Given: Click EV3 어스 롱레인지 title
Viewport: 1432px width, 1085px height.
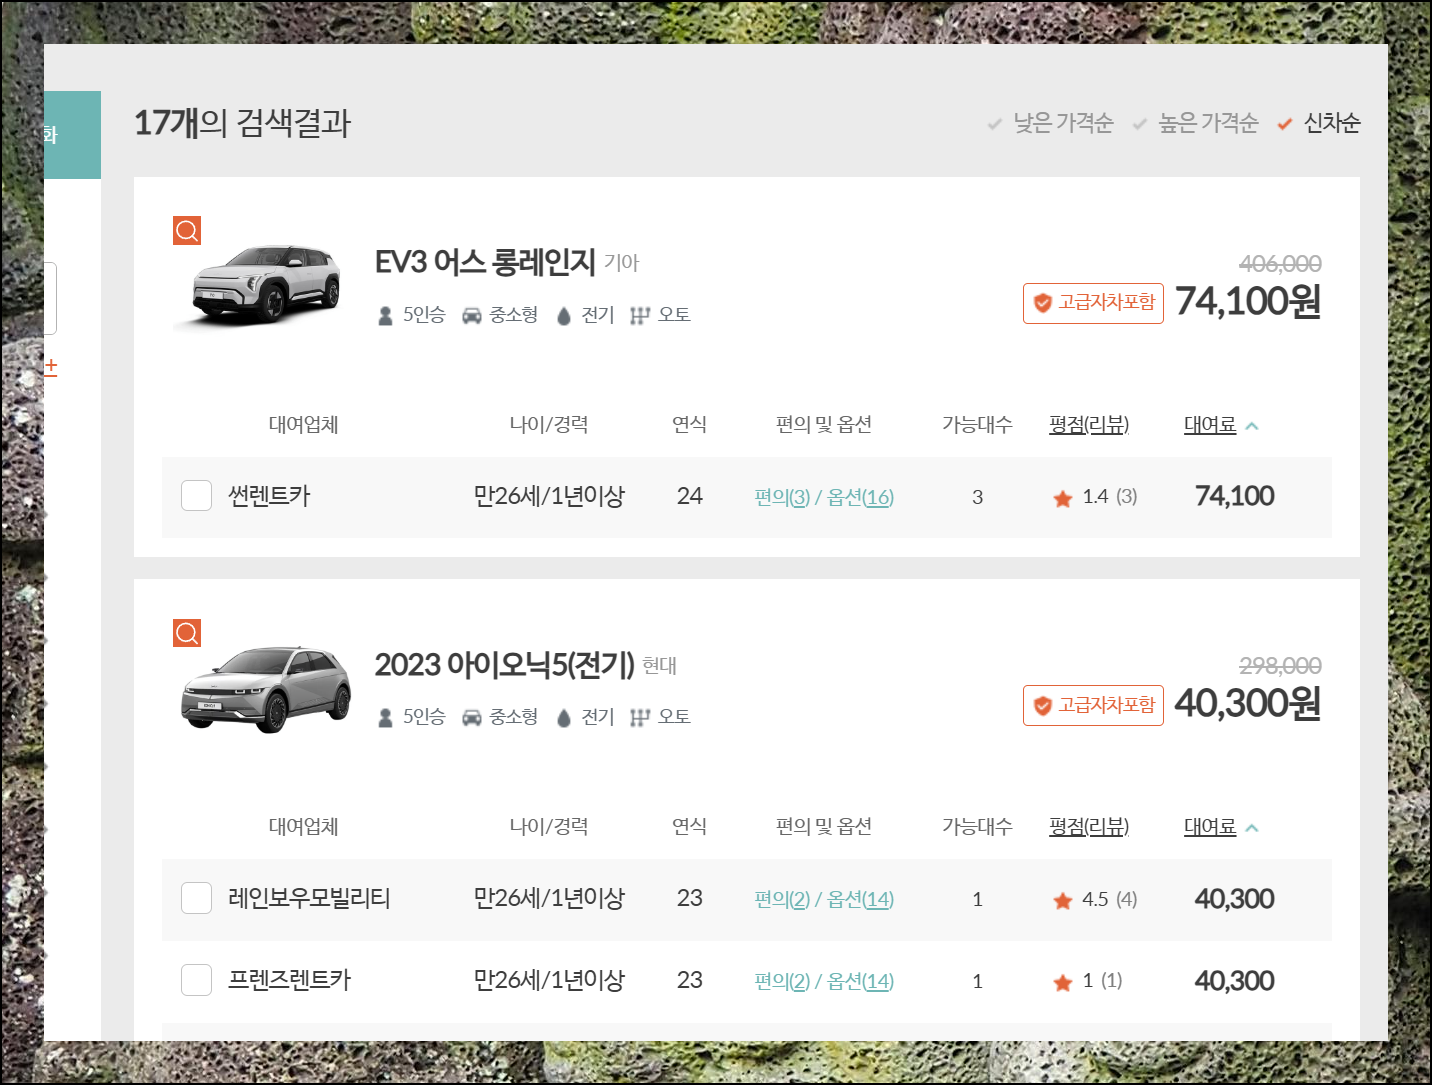Looking at the screenshot, I should click(x=485, y=262).
